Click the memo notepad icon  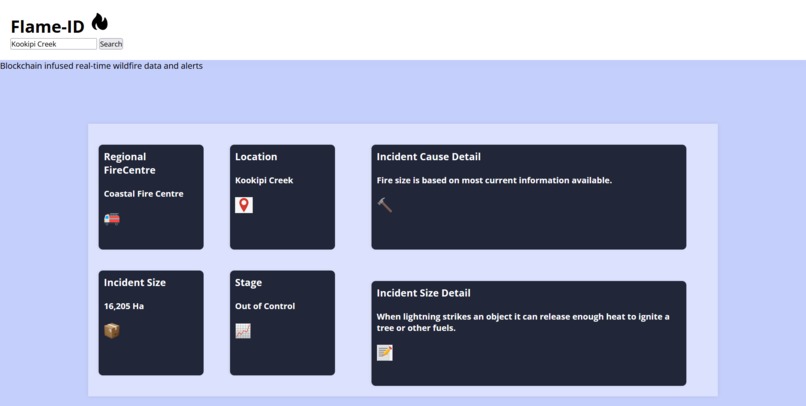pos(384,353)
